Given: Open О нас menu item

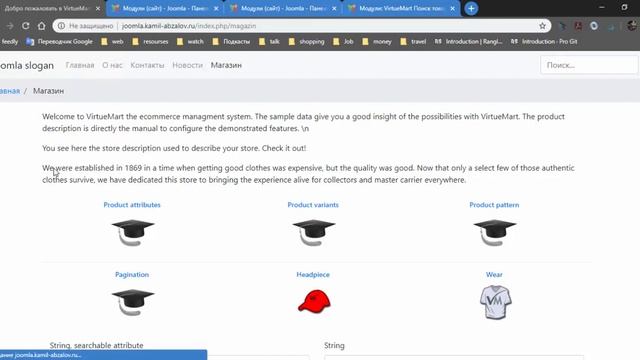Looking at the screenshot, I should pos(112,65).
